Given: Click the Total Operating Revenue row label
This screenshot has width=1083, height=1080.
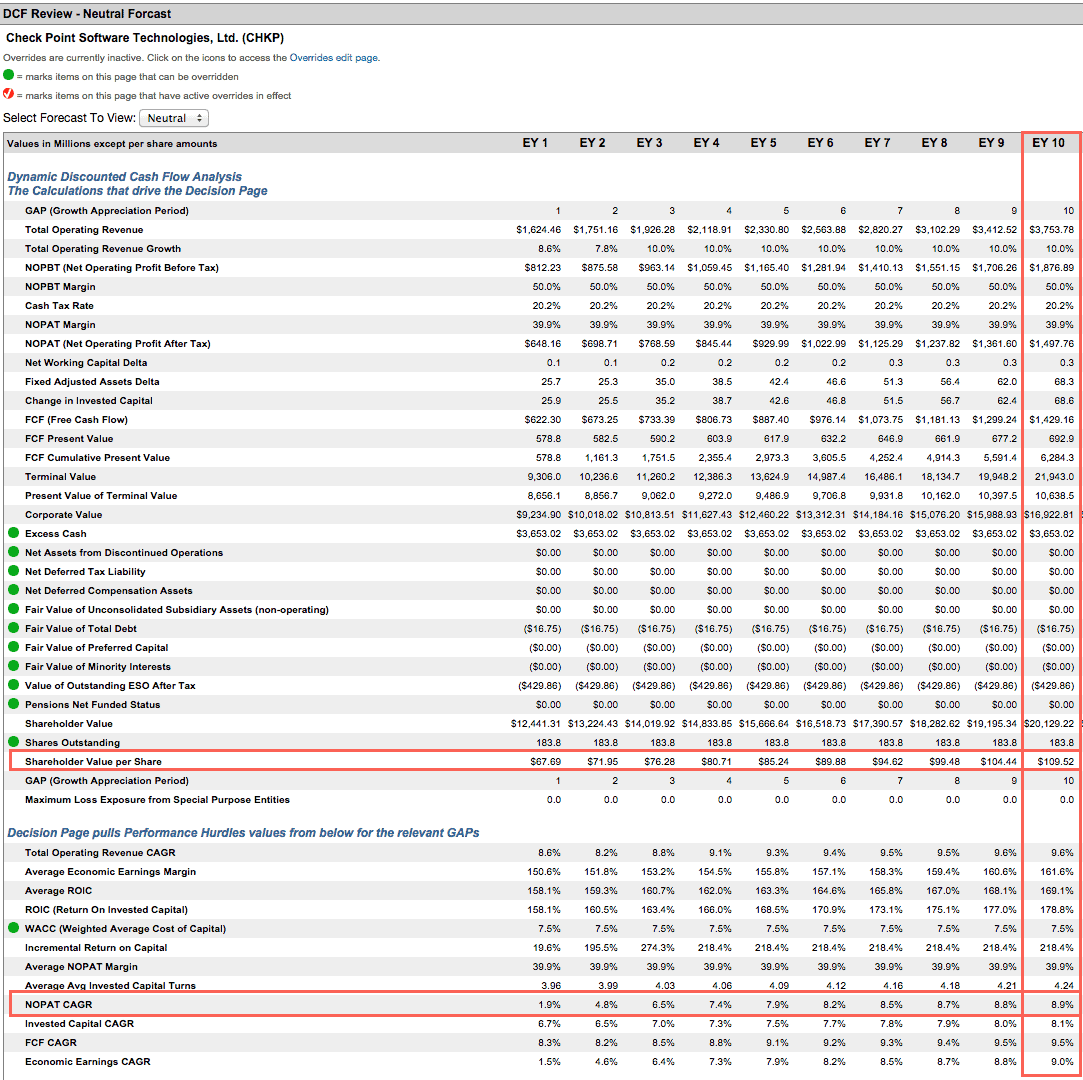Looking at the screenshot, I should point(84,230).
